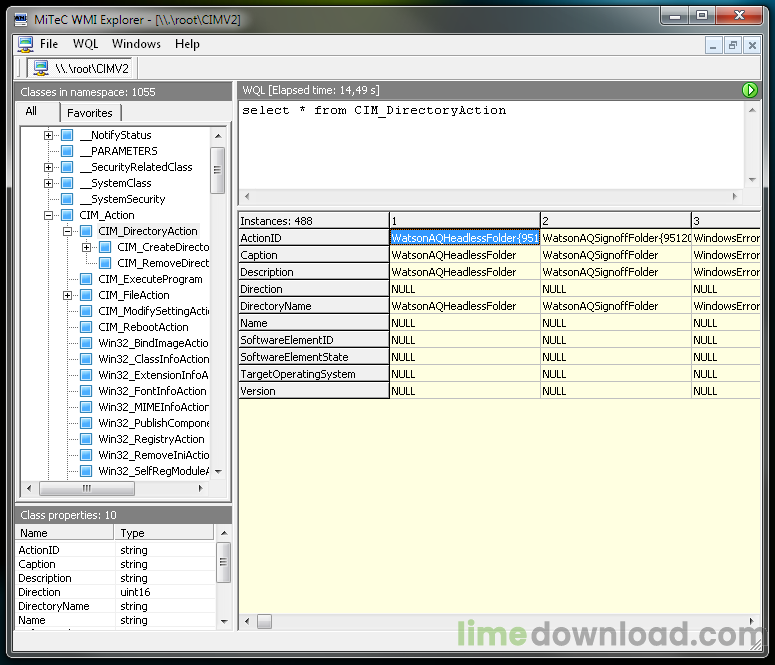The width and height of the screenshot is (775, 665).
Task: Select the Direction uint16 property row
Action: 116,592
